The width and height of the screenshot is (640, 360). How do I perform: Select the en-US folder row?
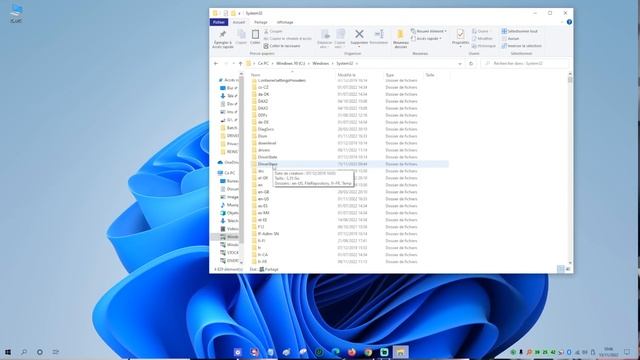[x=350, y=199]
